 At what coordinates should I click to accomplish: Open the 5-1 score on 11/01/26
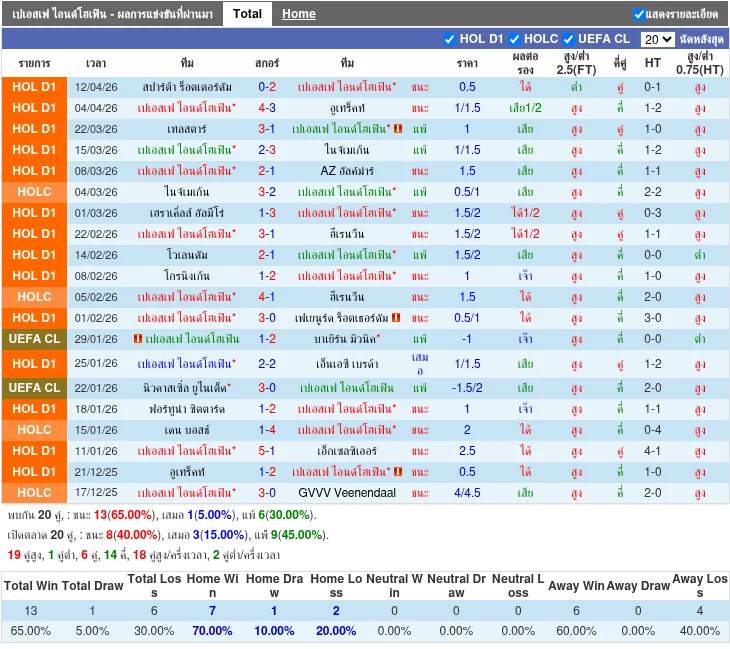pos(267,451)
